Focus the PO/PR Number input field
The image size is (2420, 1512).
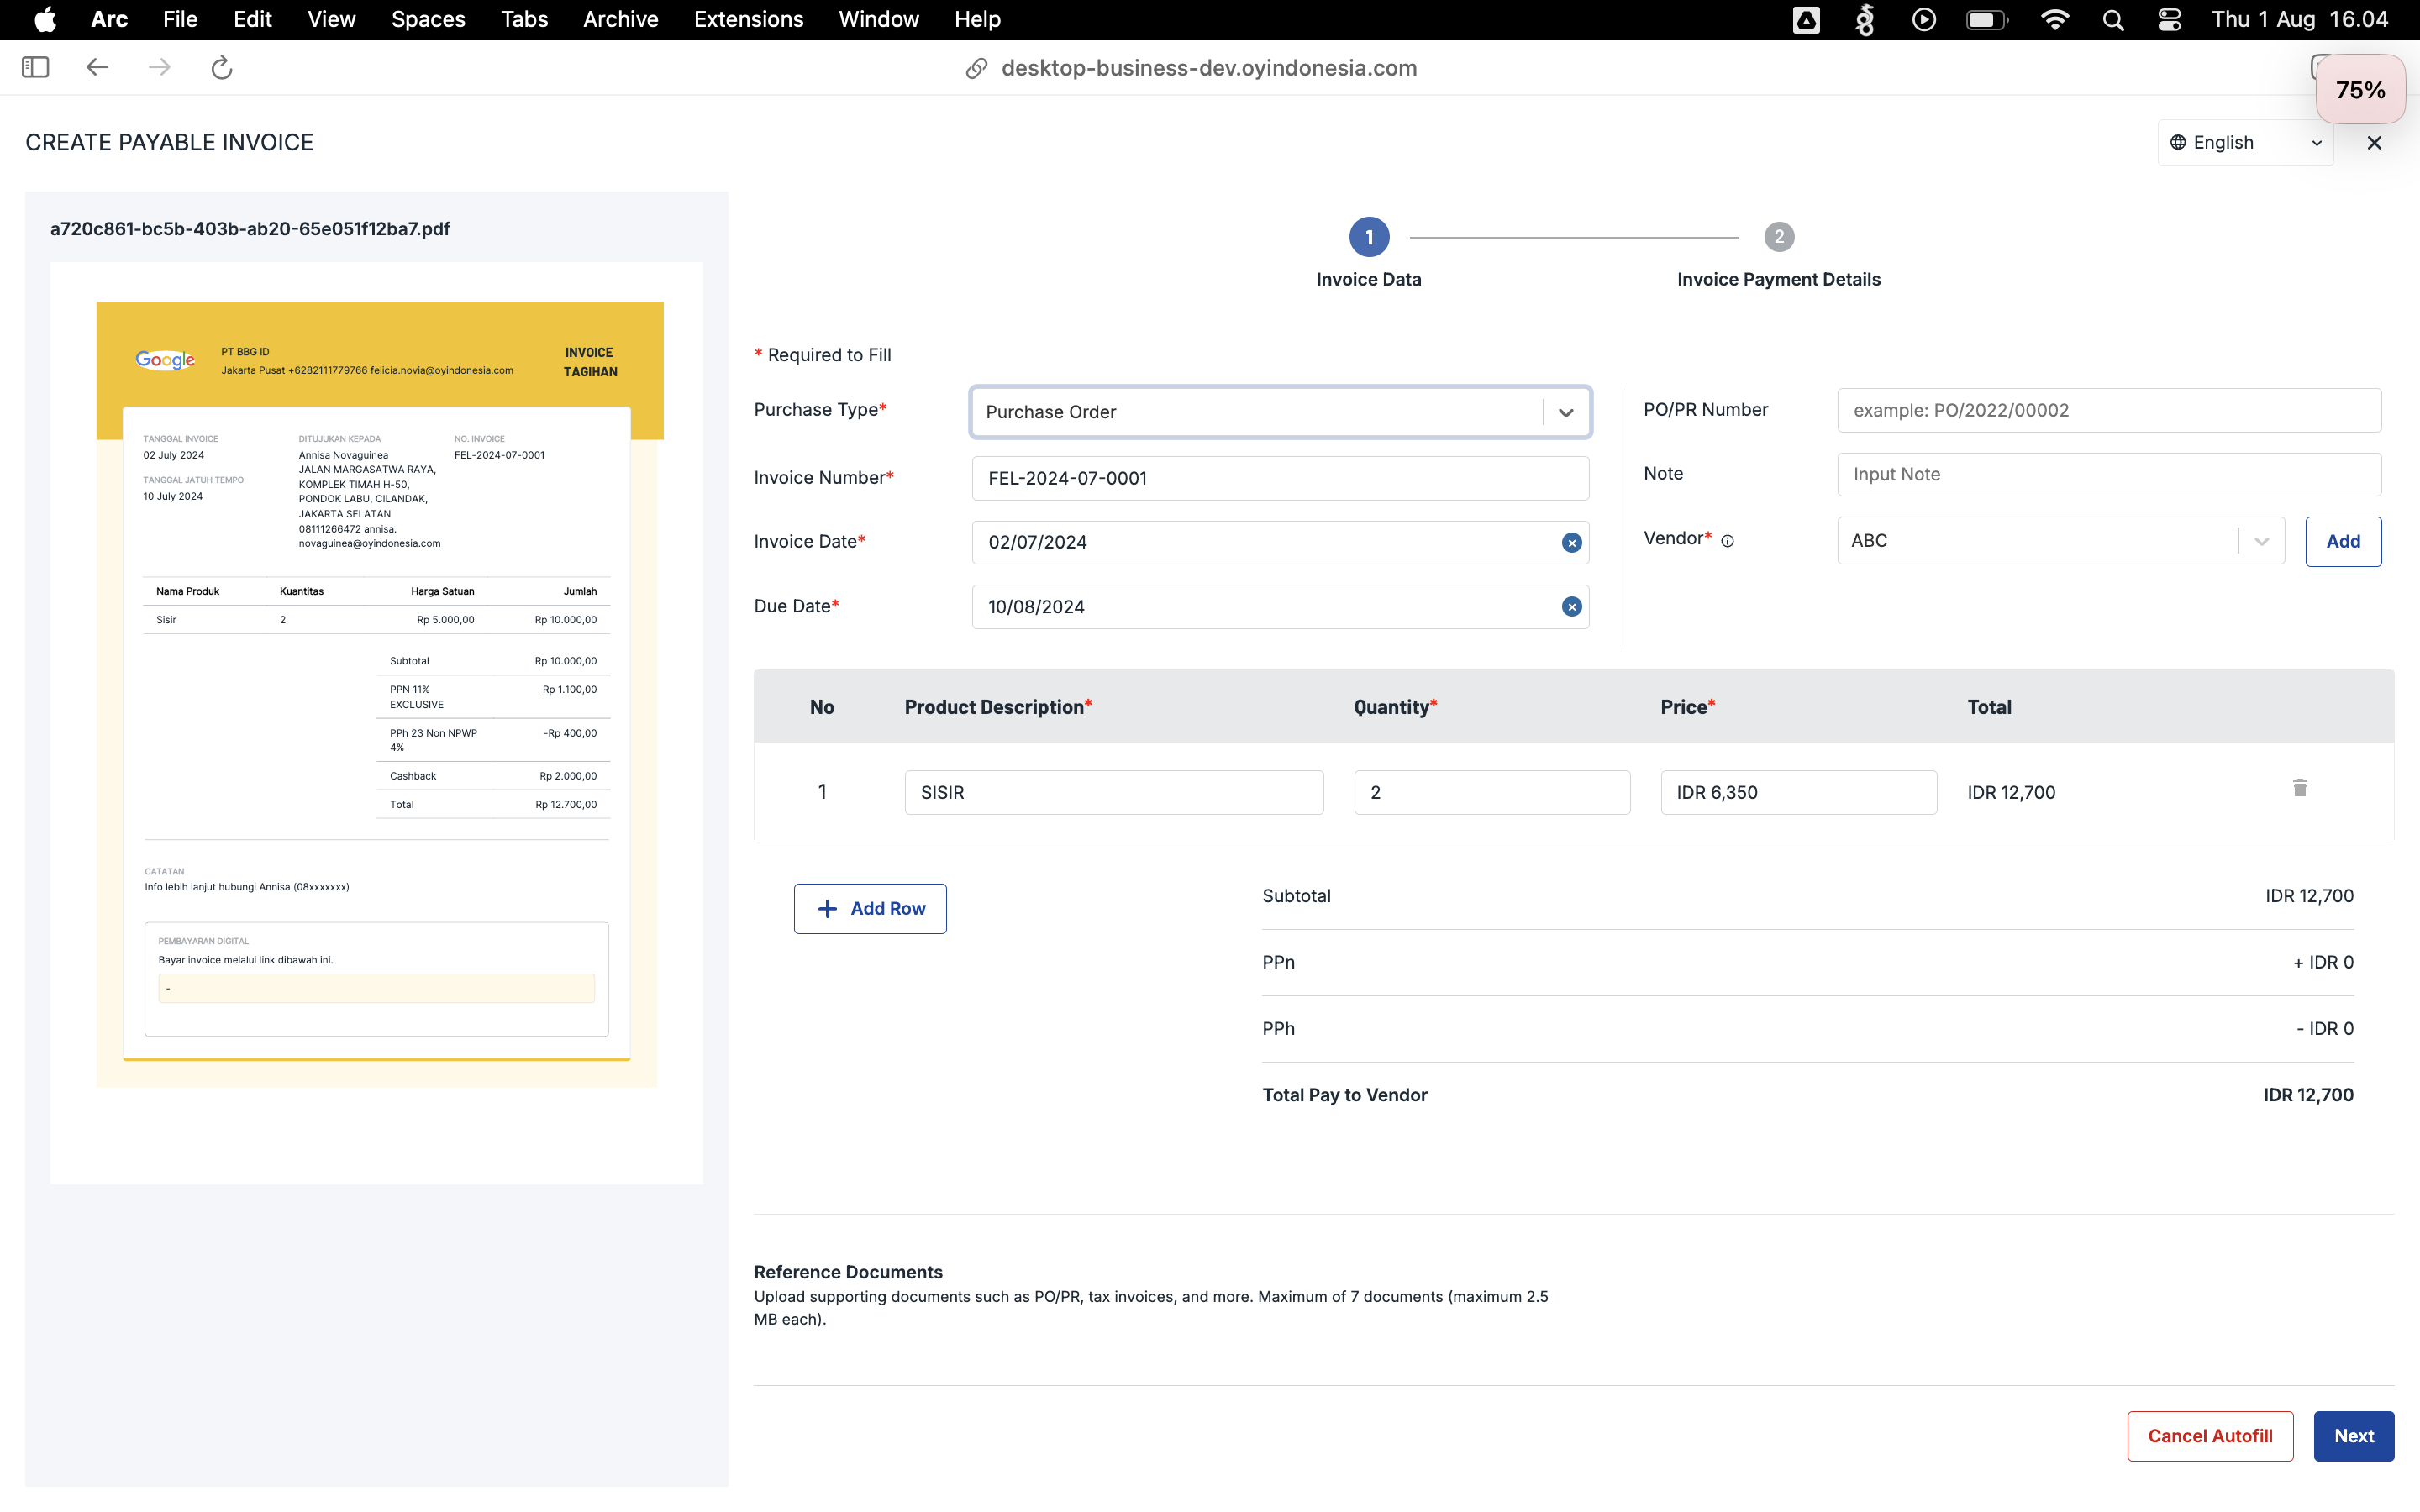[x=2108, y=411]
